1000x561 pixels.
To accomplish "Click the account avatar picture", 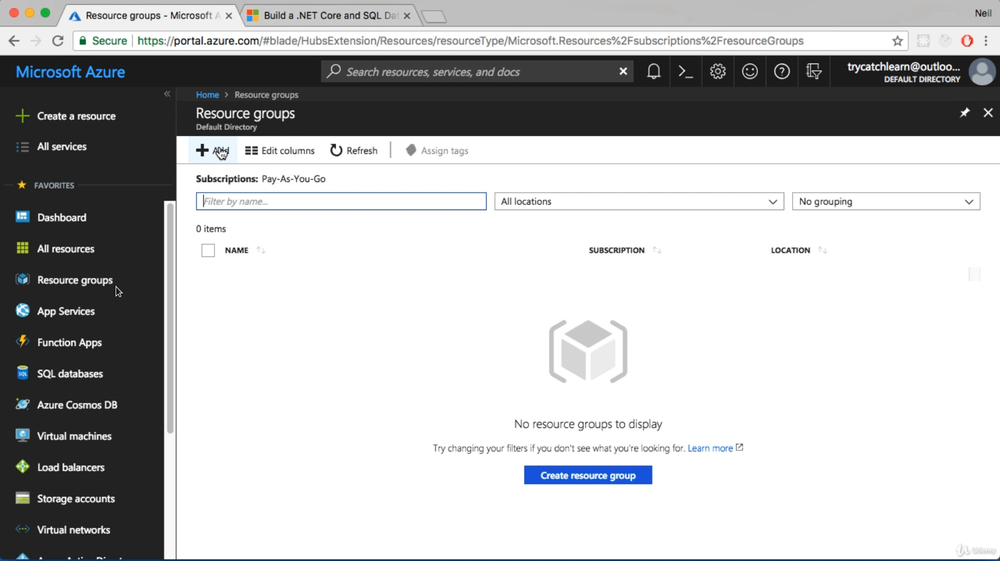I will pos(982,71).
